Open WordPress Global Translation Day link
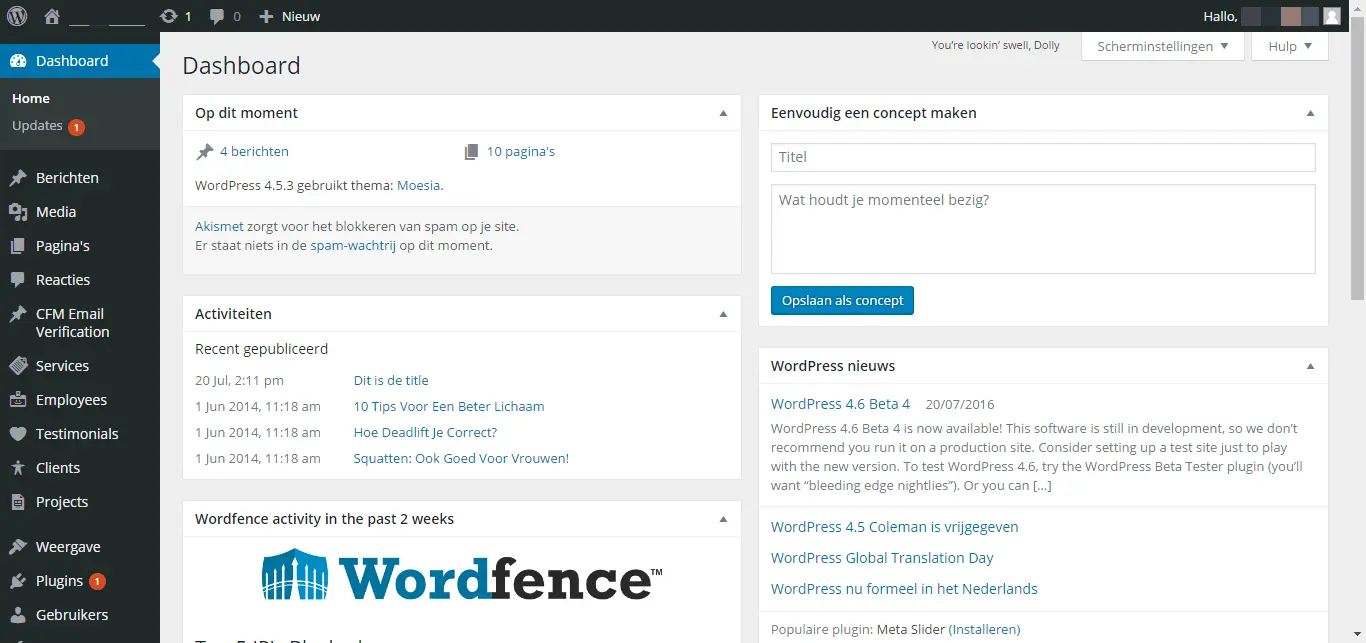The image size is (1366, 643). tap(882, 558)
